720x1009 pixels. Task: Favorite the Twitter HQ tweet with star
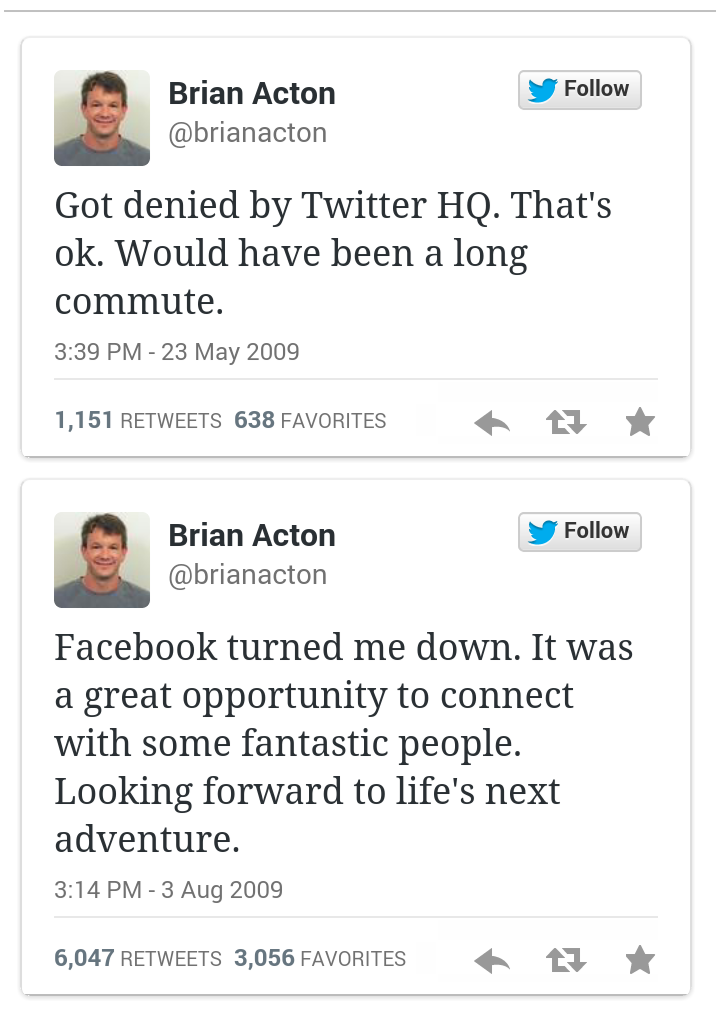pos(639,423)
